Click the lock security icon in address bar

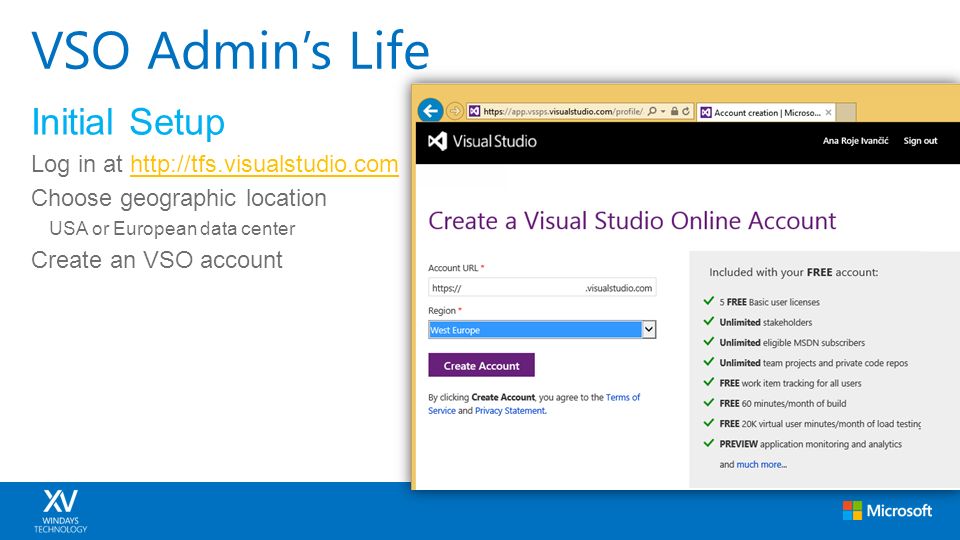click(674, 111)
